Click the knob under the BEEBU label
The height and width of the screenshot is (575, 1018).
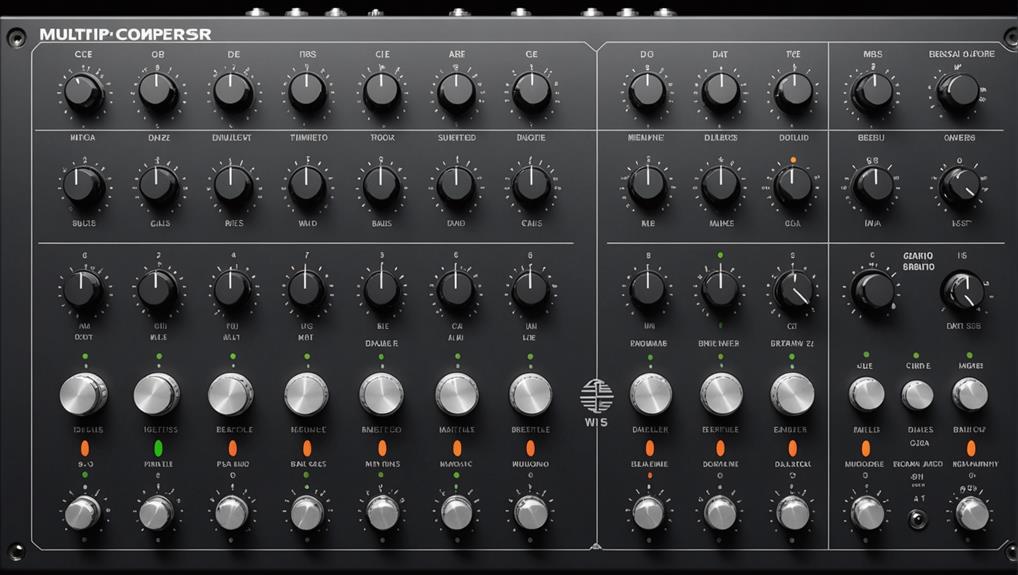click(x=873, y=186)
